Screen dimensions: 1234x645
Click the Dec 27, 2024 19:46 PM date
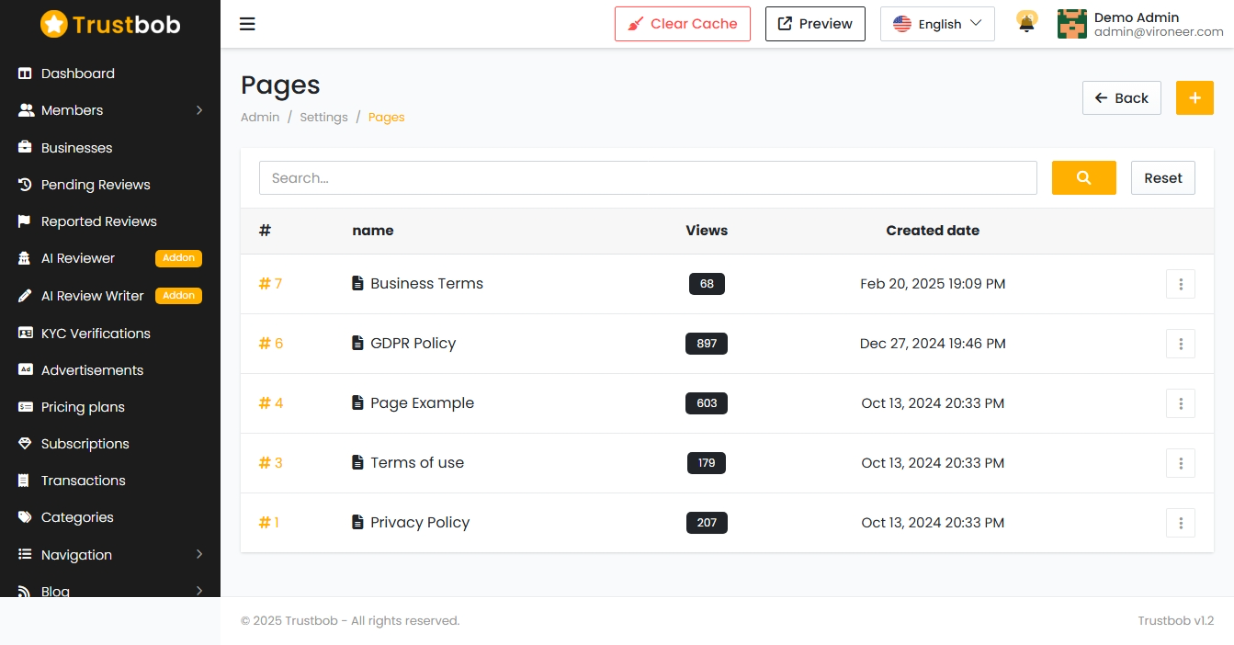pos(933,343)
